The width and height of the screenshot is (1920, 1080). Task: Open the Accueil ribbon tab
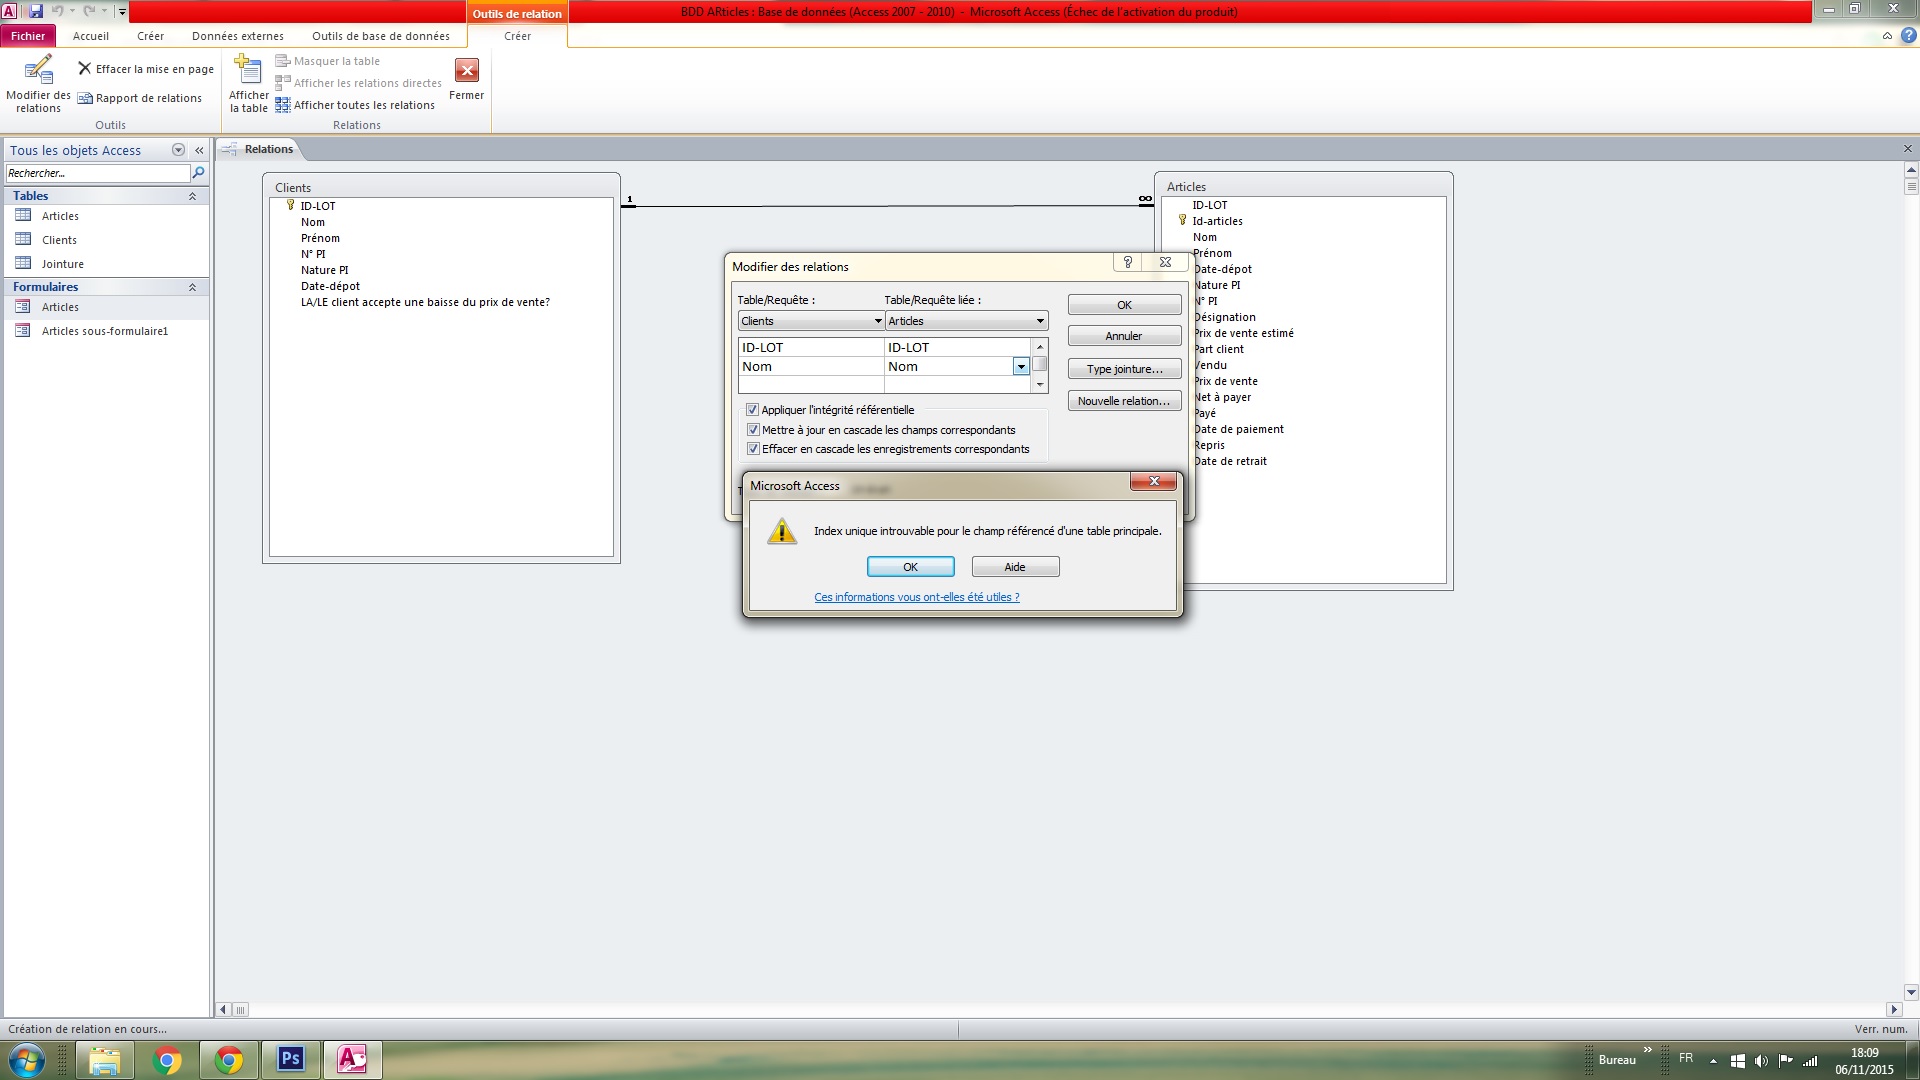91,36
